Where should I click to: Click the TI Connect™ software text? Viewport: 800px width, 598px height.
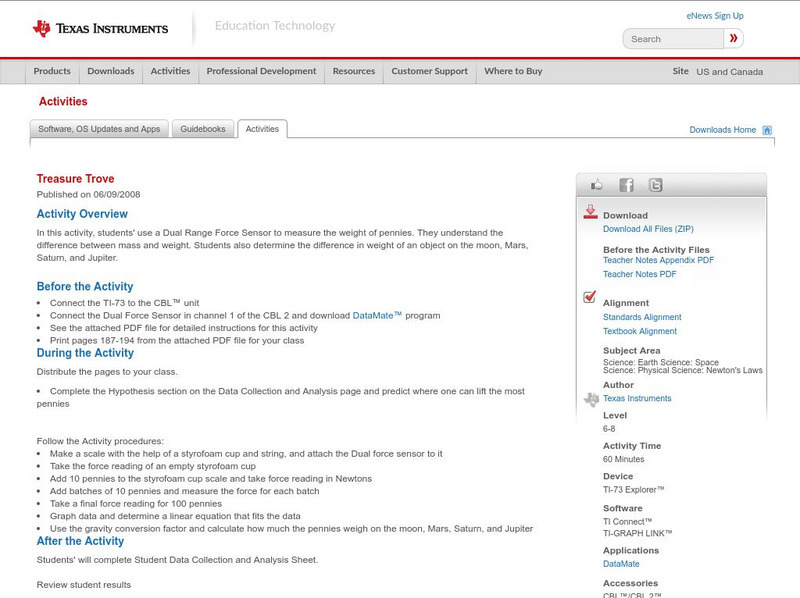(x=628, y=521)
